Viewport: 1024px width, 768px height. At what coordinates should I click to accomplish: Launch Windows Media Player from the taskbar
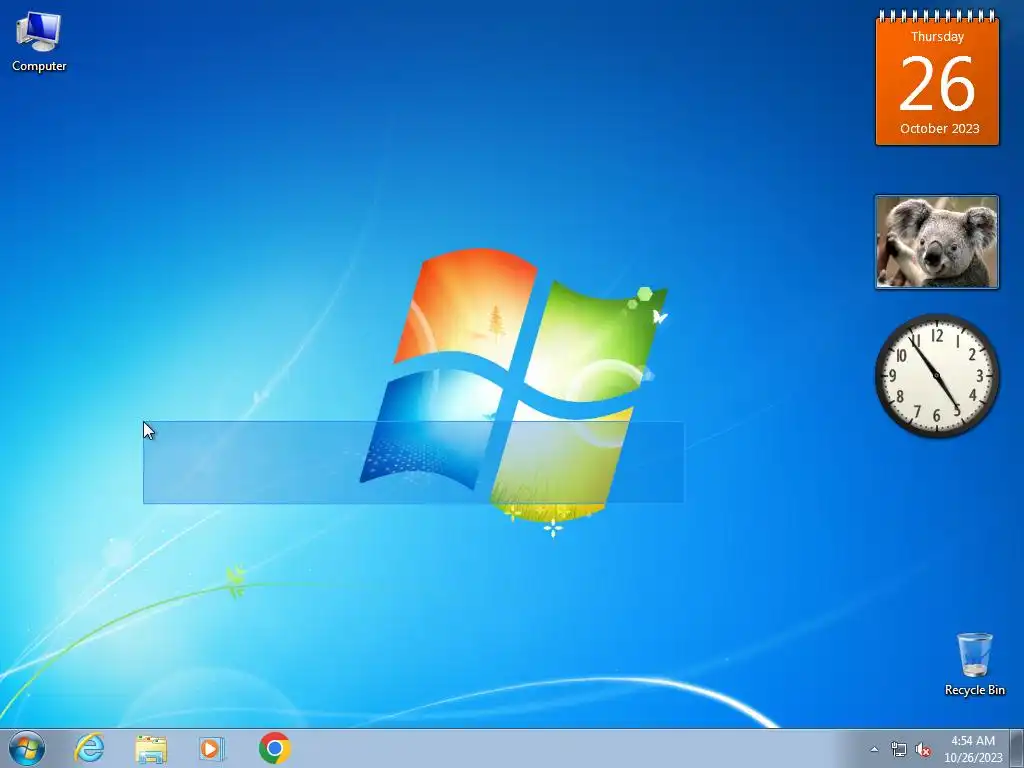(212, 748)
